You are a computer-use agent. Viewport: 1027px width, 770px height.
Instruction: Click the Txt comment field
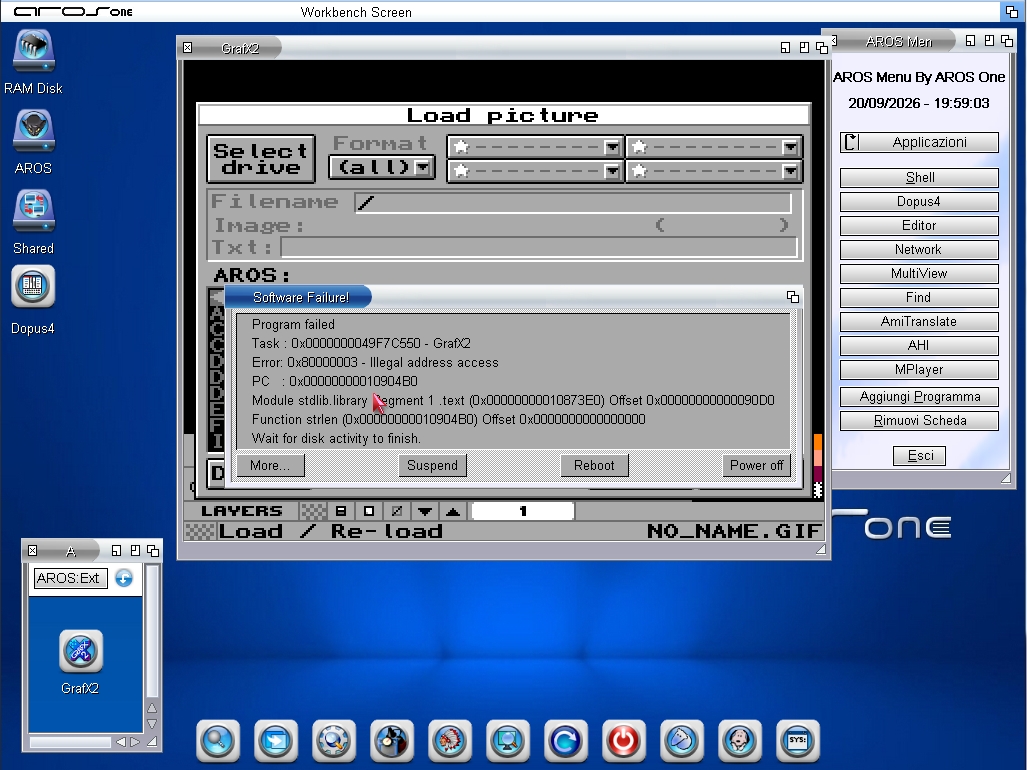click(x=539, y=248)
